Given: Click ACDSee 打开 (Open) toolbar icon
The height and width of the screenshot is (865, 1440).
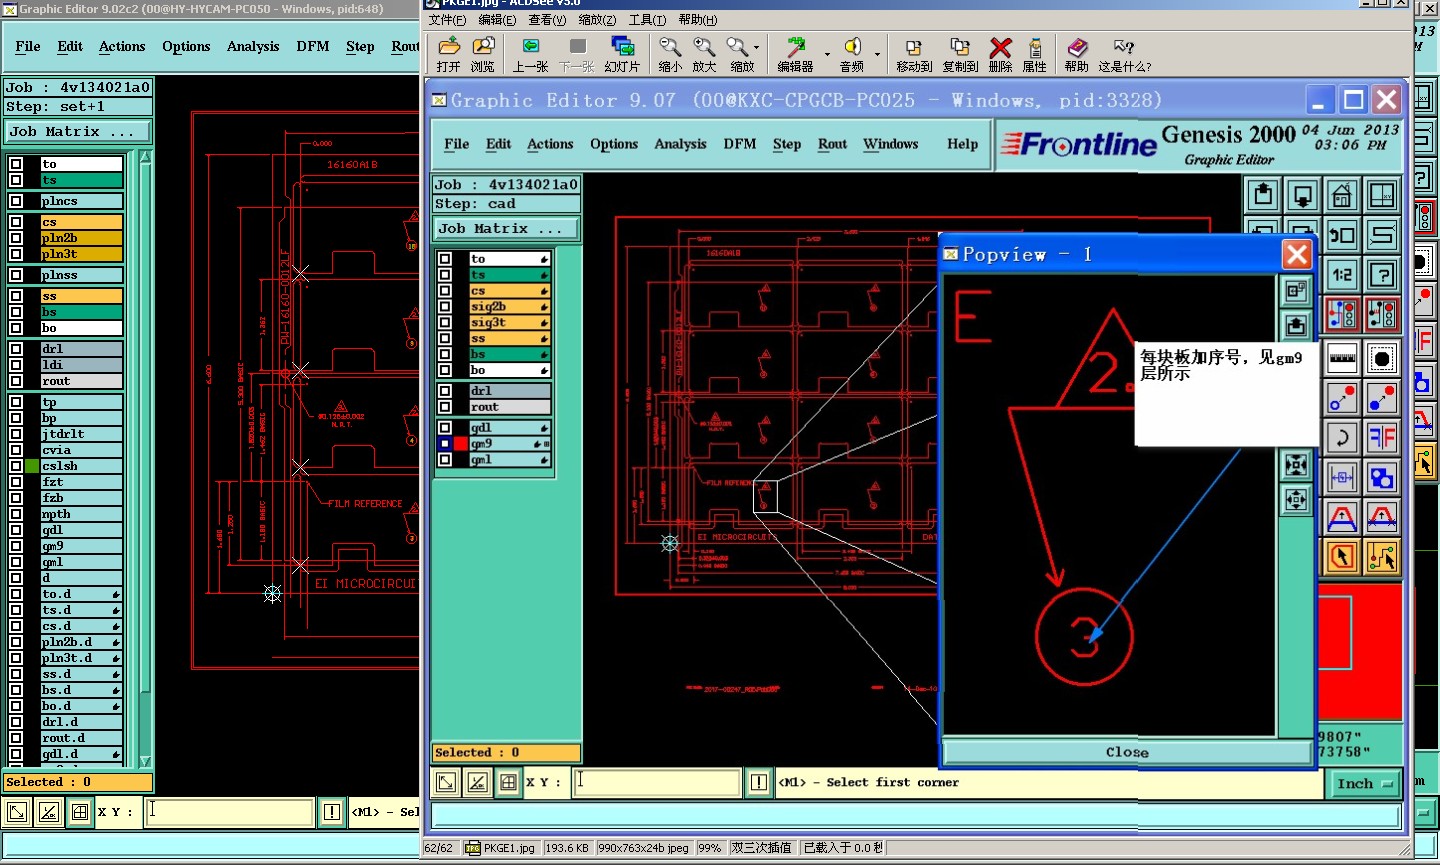Looking at the screenshot, I should click(449, 53).
